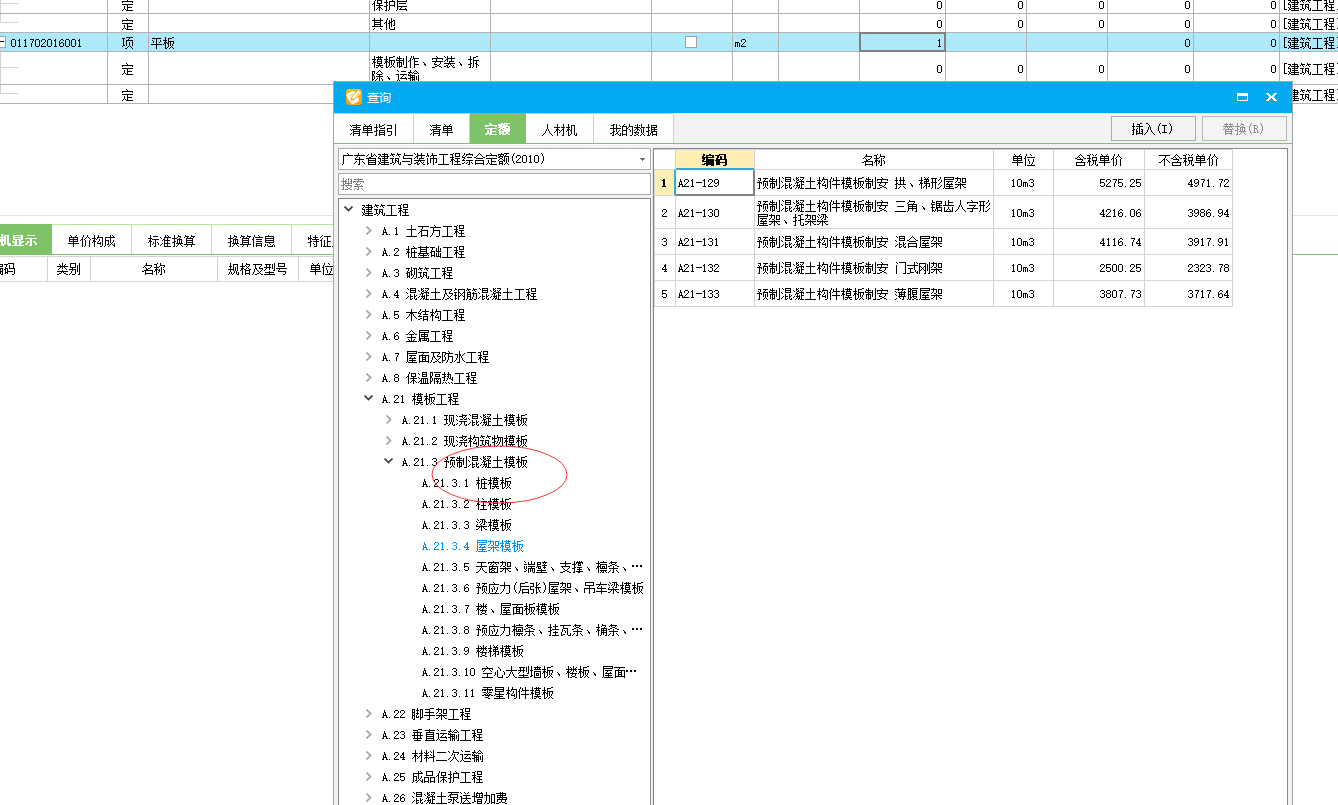Expand A.5 木结构工程 node

368,315
